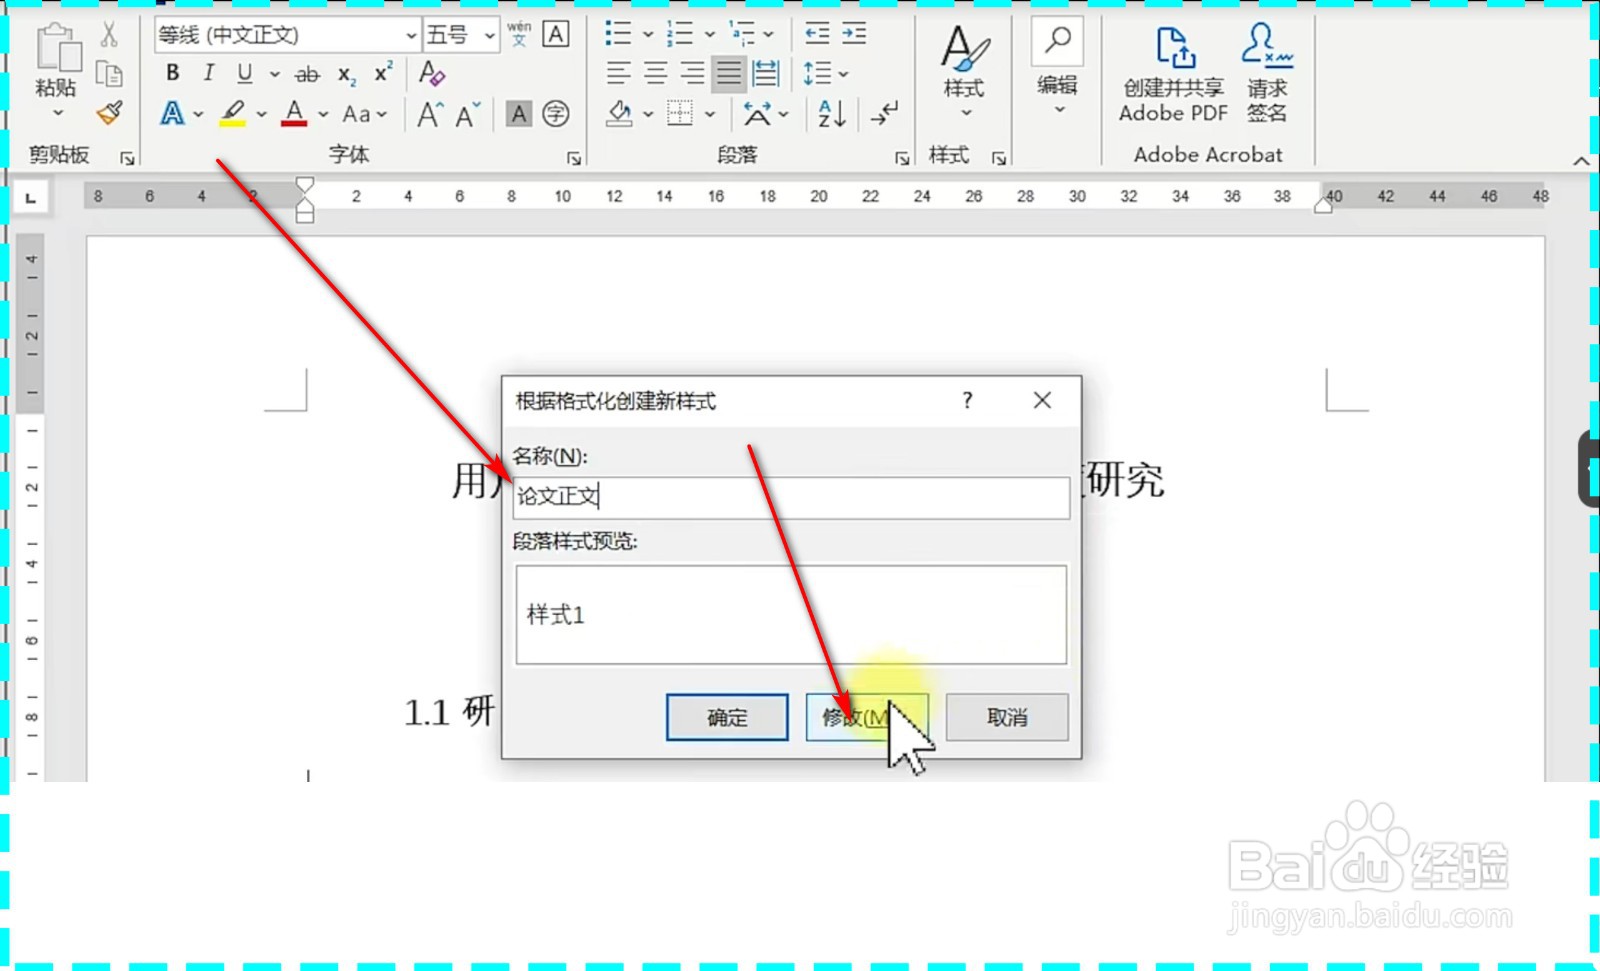
Task: Decrease font size with shrink icon
Action: click(467, 114)
